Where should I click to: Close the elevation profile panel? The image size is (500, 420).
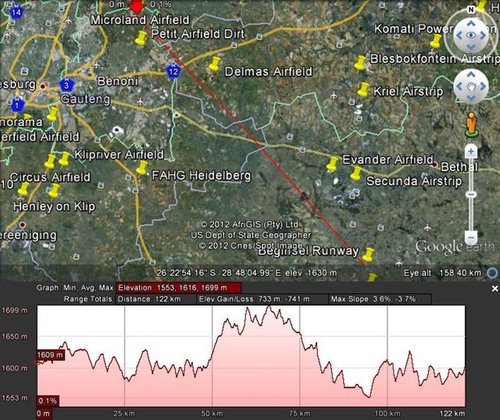coord(495,289)
